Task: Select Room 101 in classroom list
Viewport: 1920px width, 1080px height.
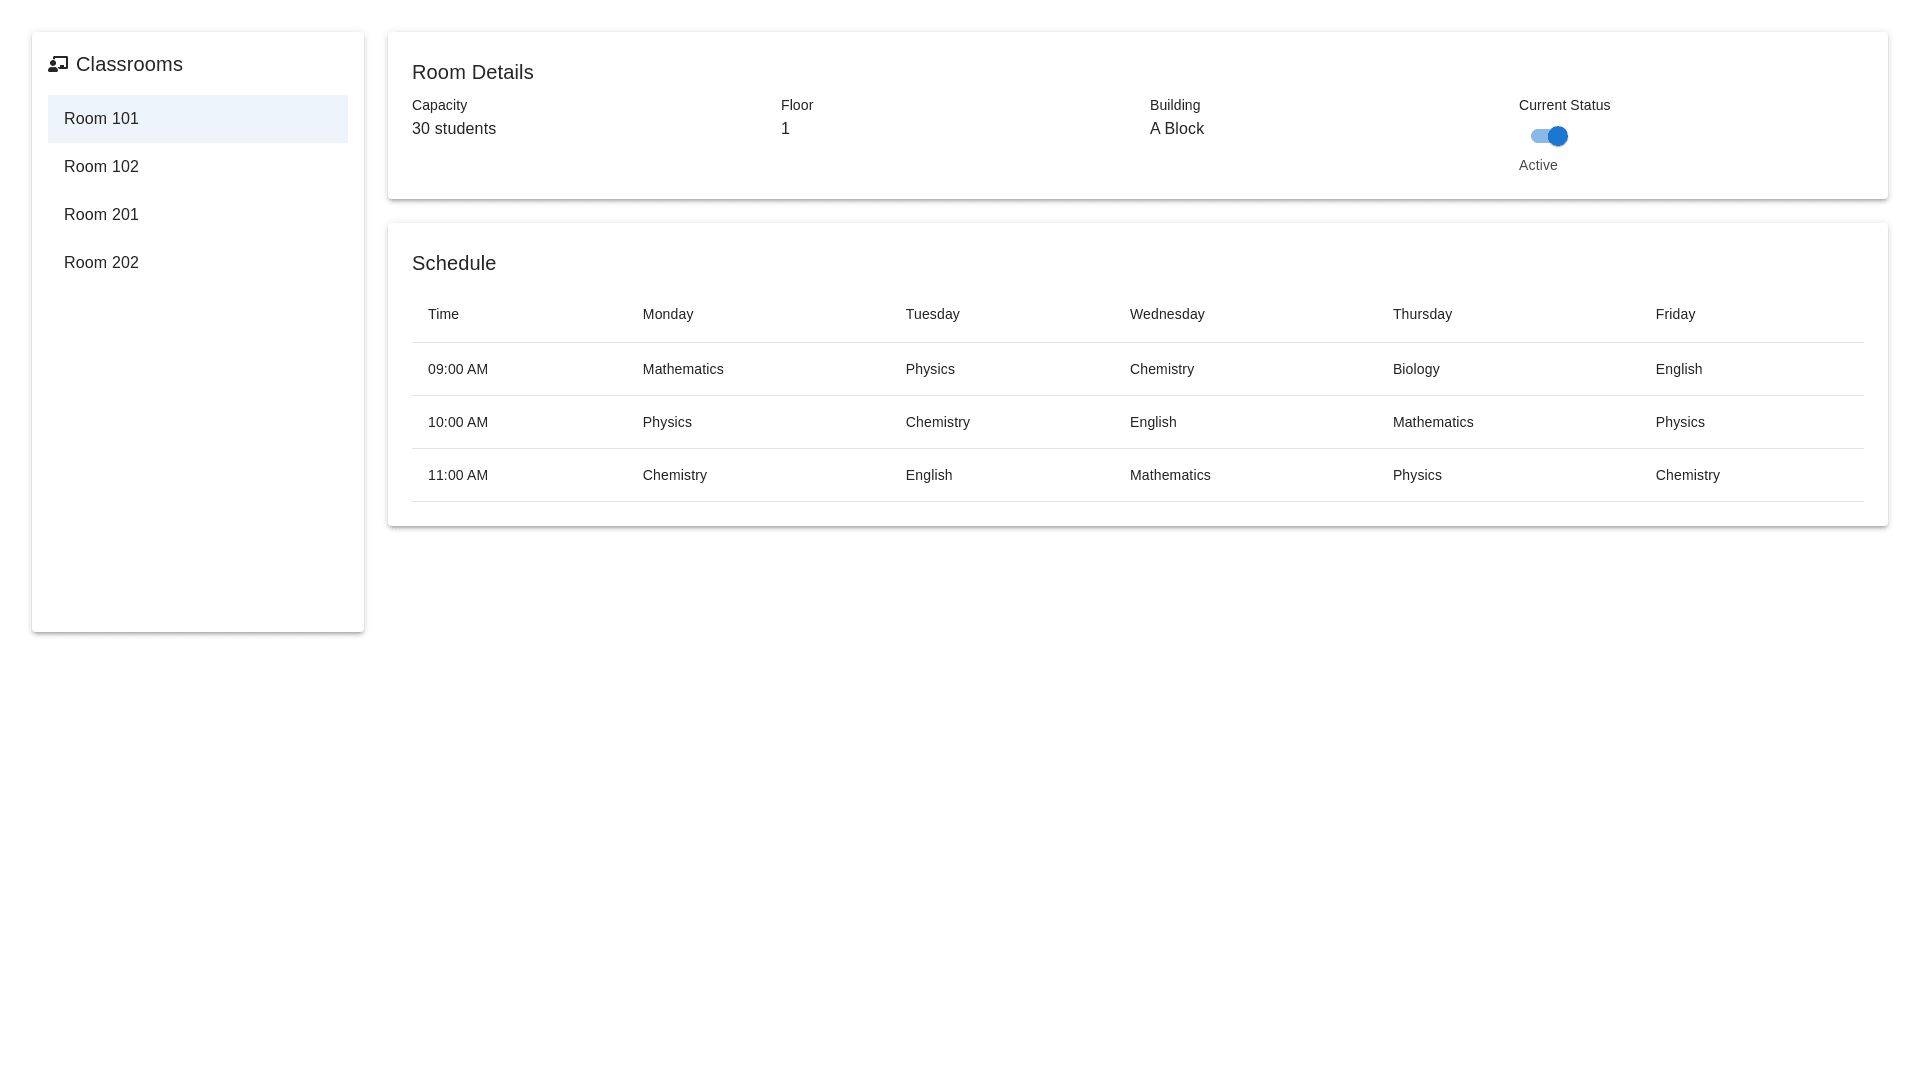Action: (197, 119)
